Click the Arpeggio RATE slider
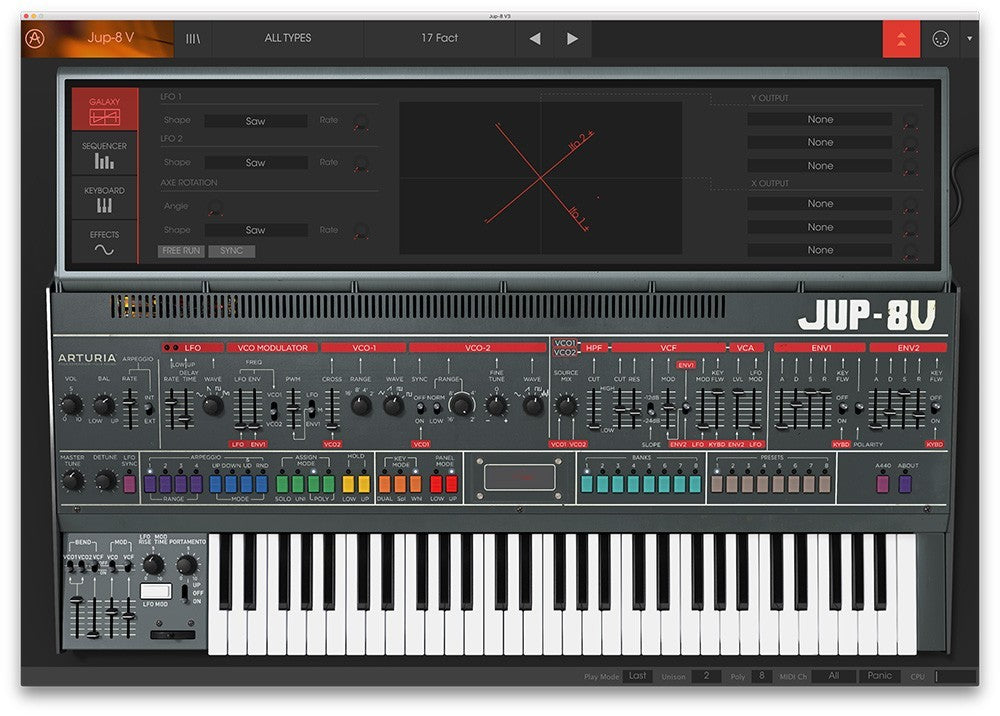1000x716 pixels. 129,407
